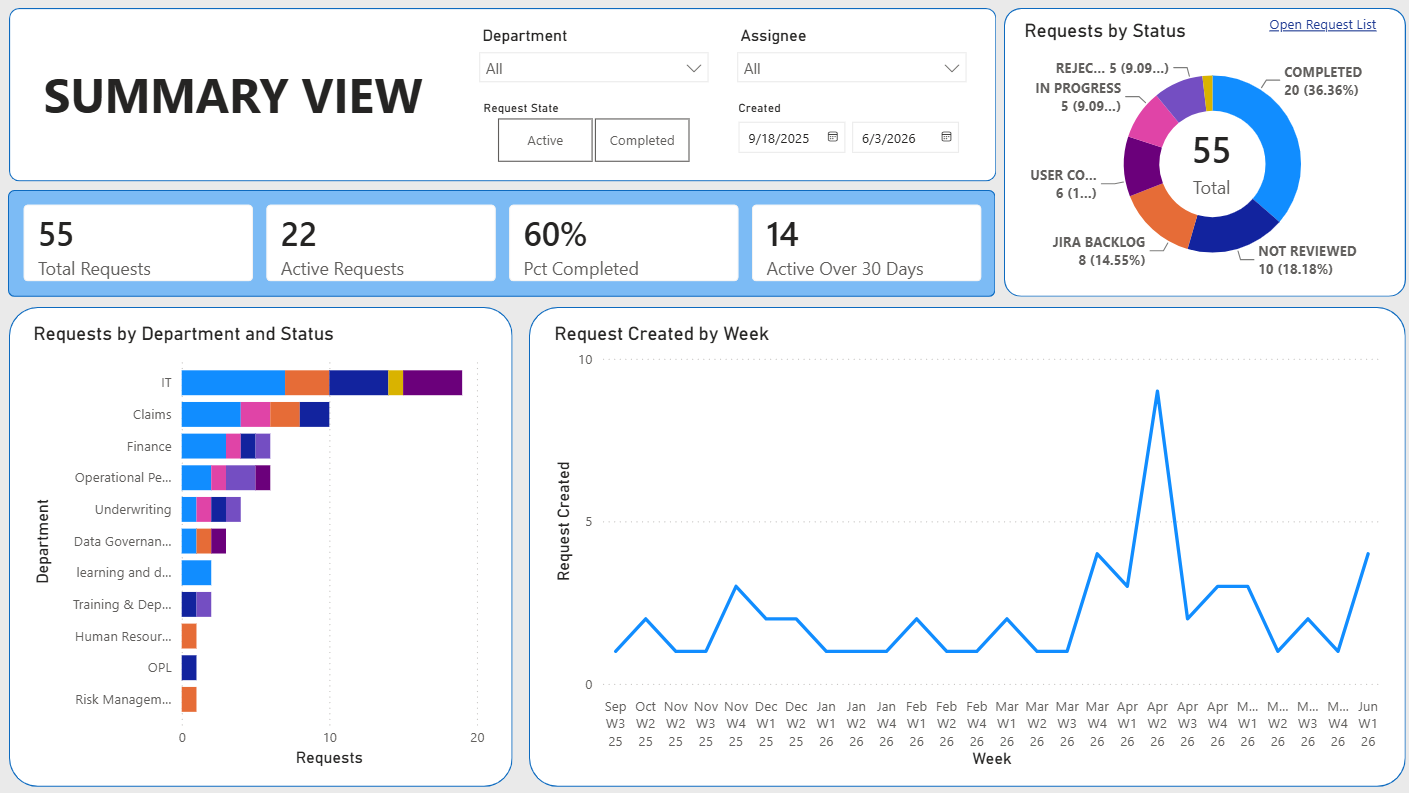Click the "SUMMARY VIEW" heading
This screenshot has height=793, width=1409.
pyautogui.click(x=233, y=96)
